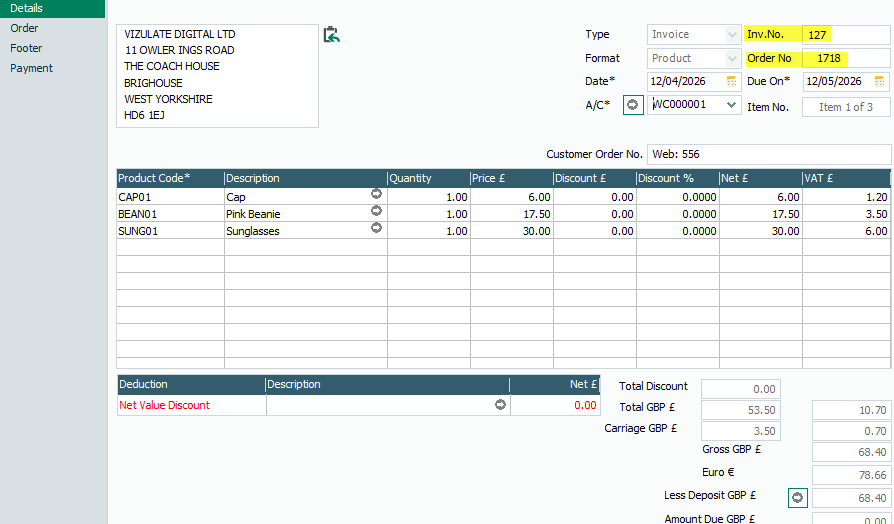Expand the Type dropdown showing Invoice
Viewport: 894px width, 524px height.
(732, 34)
